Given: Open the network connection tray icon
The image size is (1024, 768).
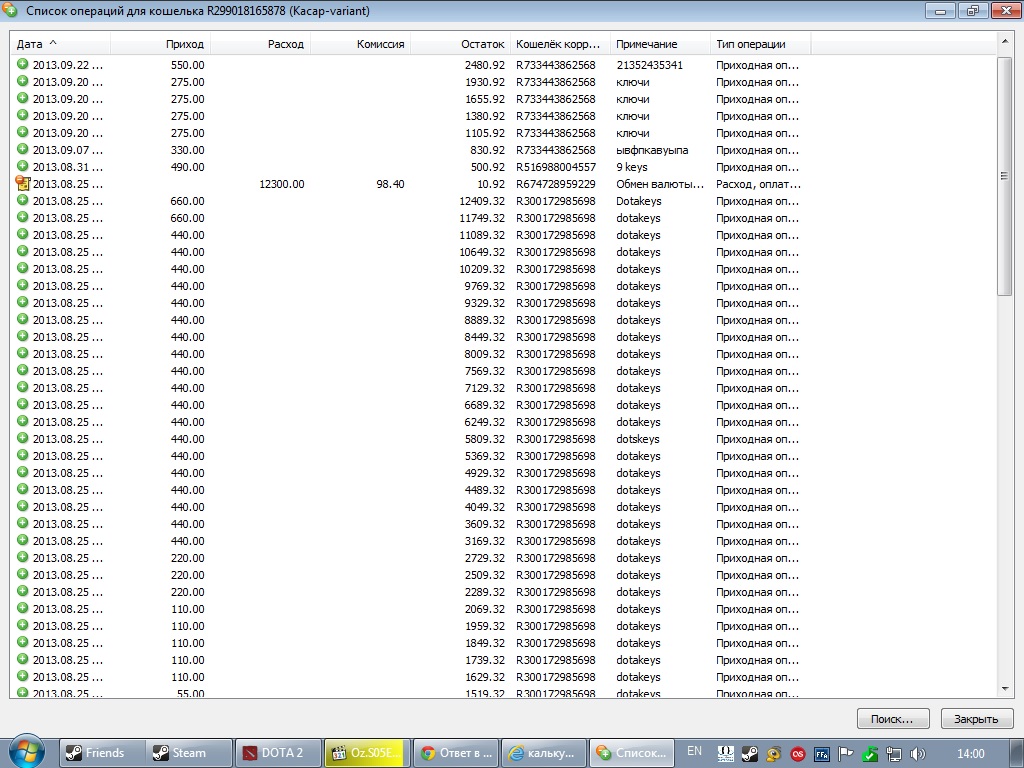Looking at the screenshot, I should (x=893, y=754).
